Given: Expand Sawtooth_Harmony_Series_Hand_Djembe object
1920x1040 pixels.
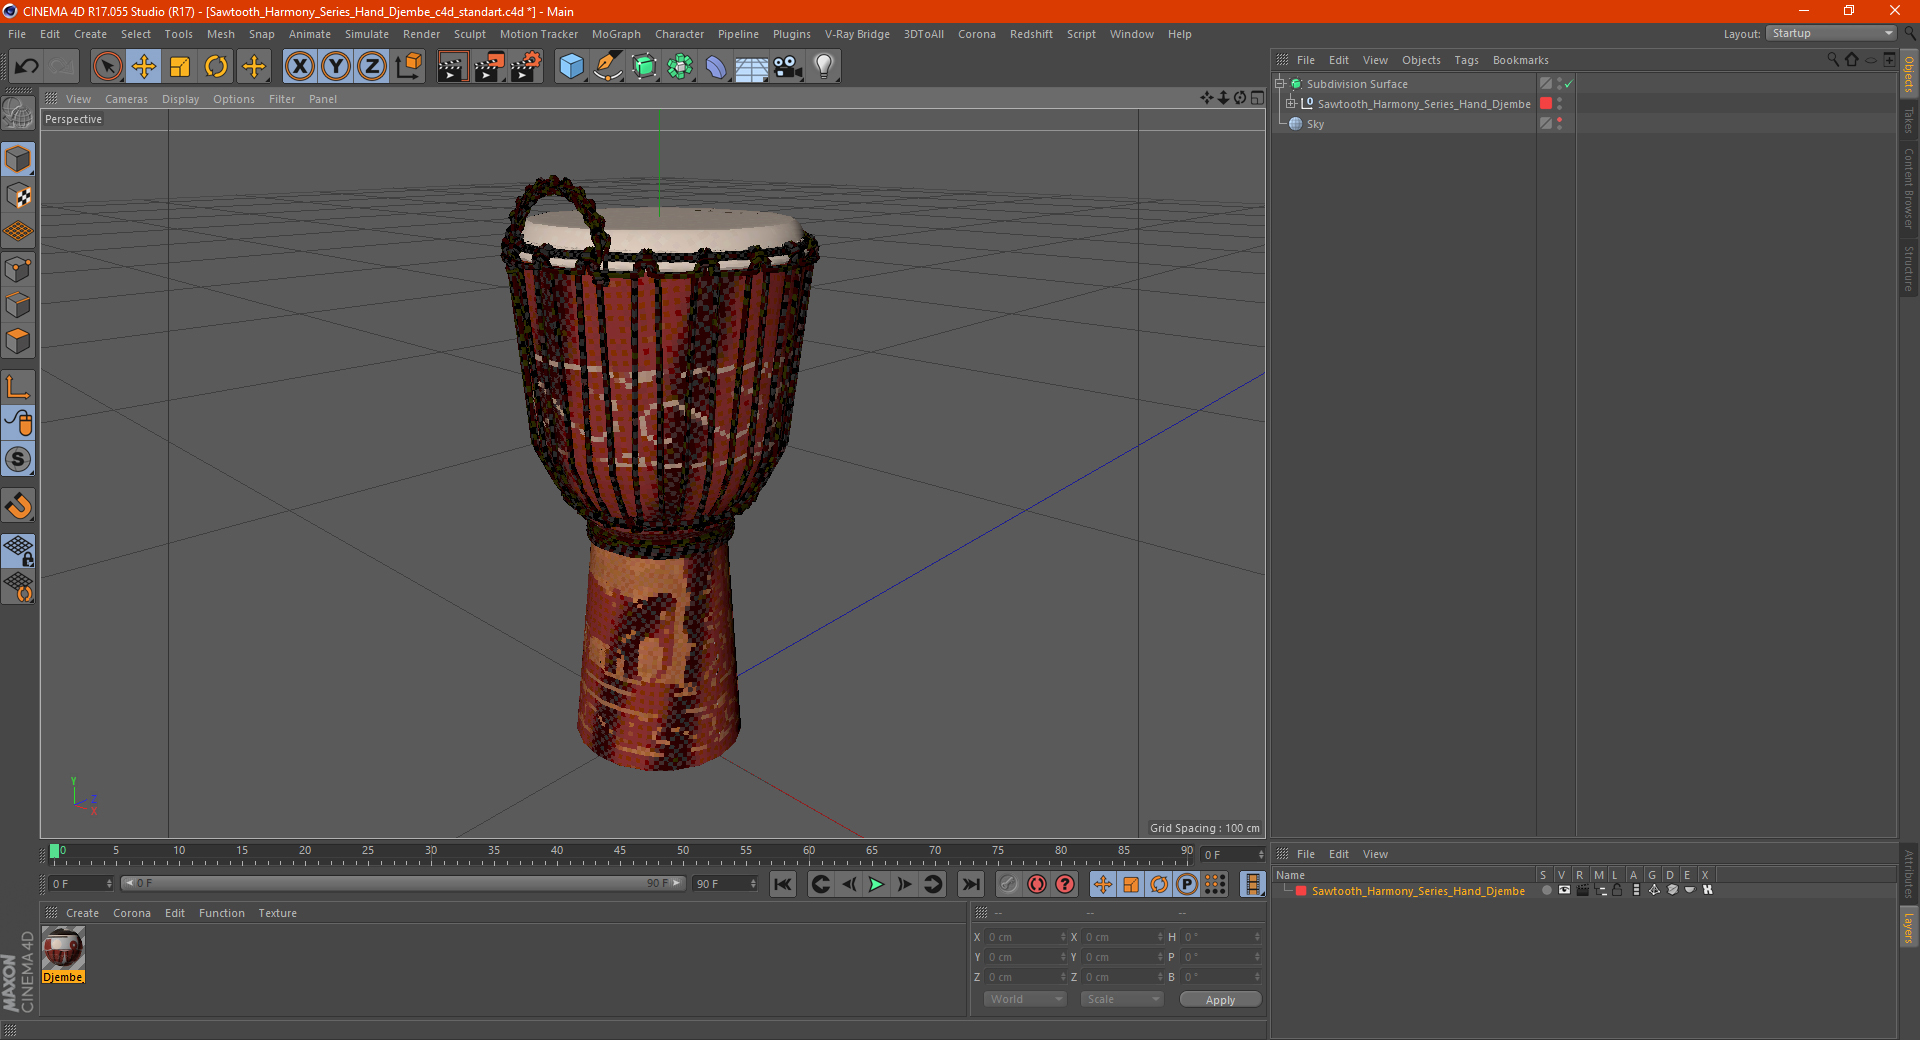Looking at the screenshot, I should coord(1290,104).
